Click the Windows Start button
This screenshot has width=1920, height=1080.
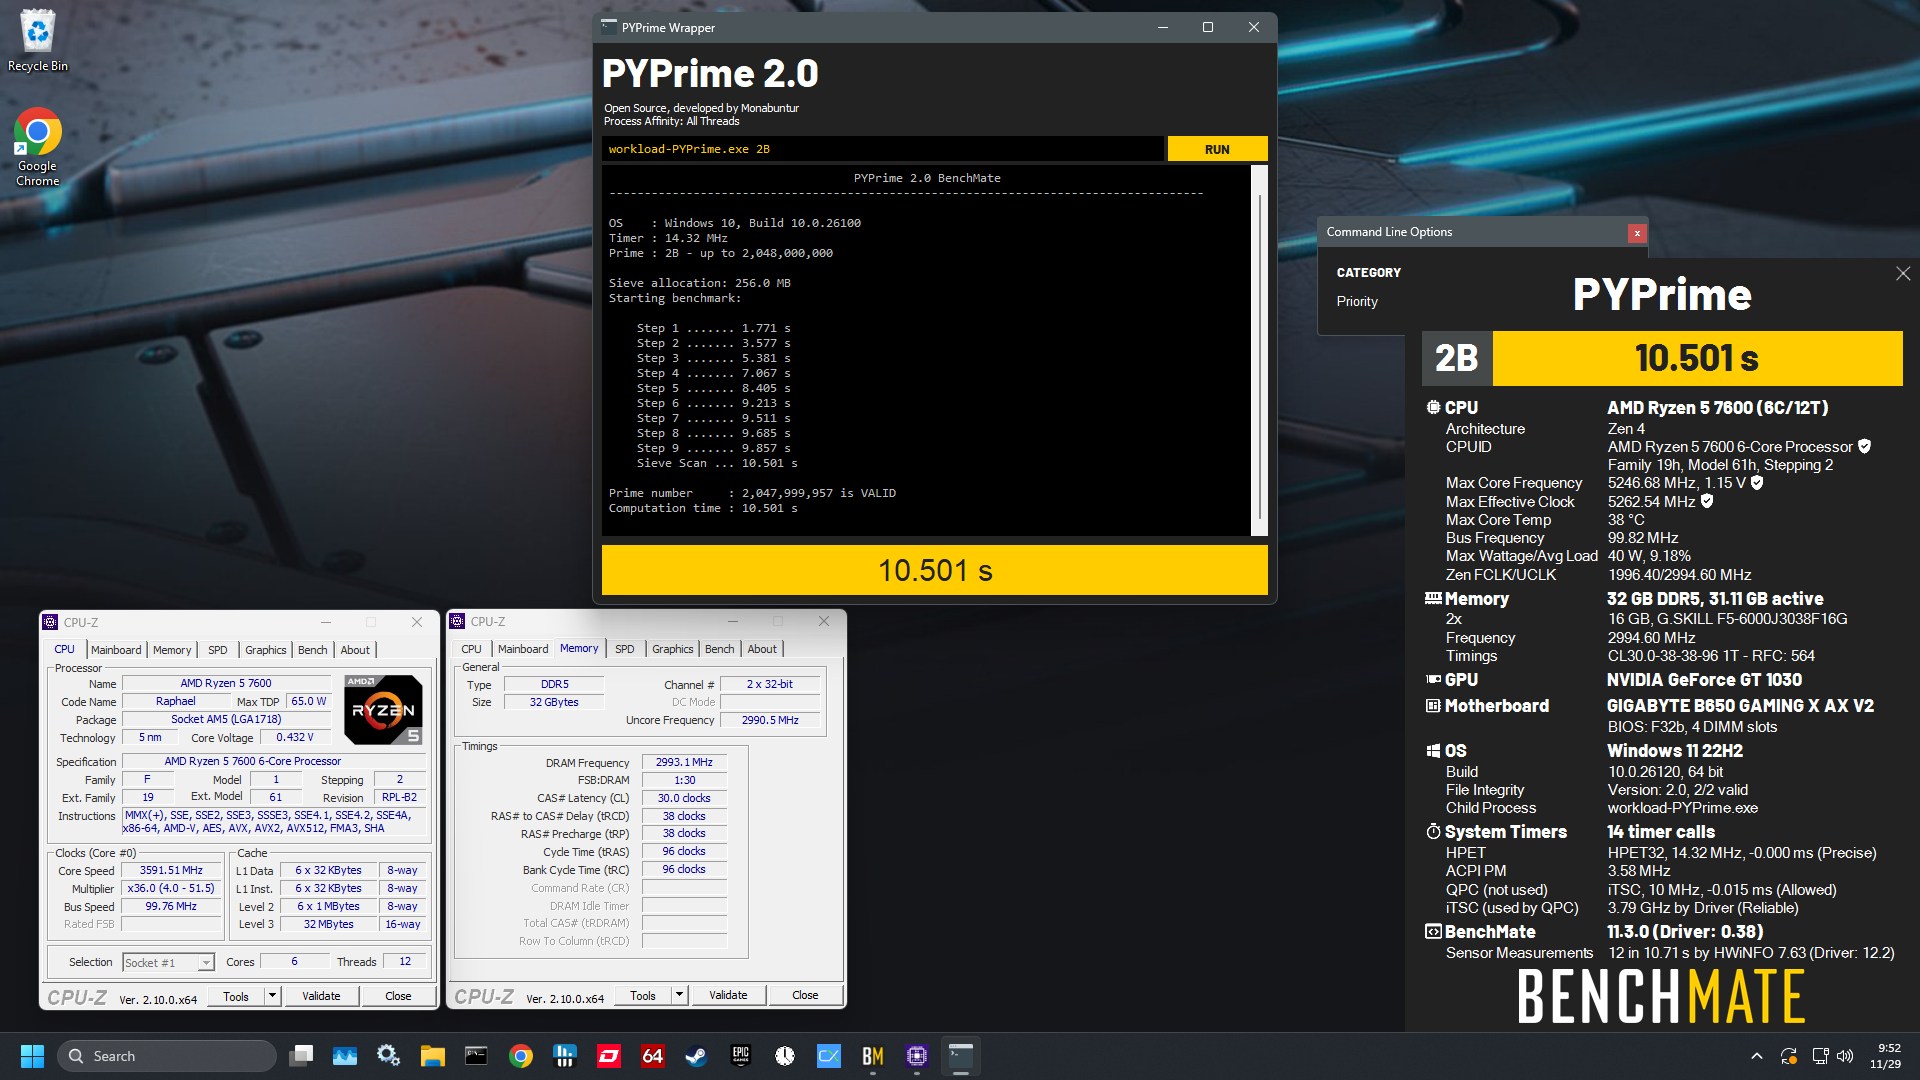coord(32,1056)
